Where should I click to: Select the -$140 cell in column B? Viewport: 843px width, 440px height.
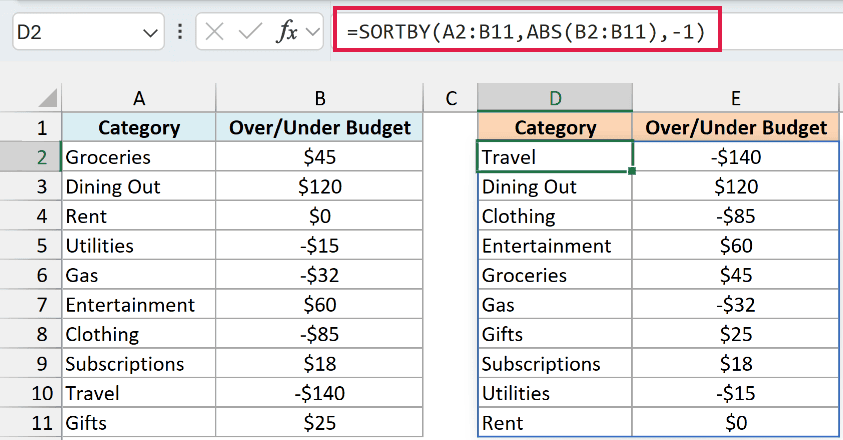(x=319, y=393)
